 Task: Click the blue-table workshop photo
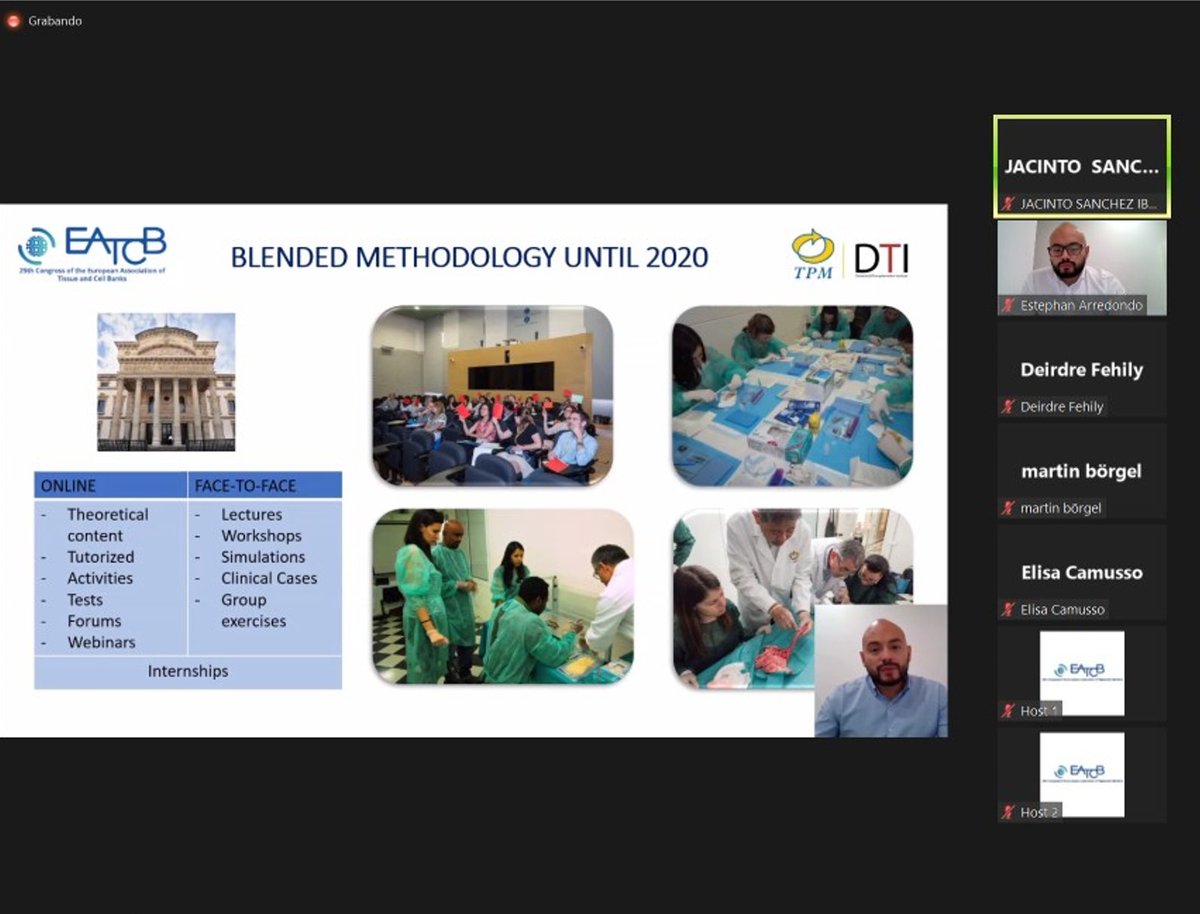coord(792,396)
